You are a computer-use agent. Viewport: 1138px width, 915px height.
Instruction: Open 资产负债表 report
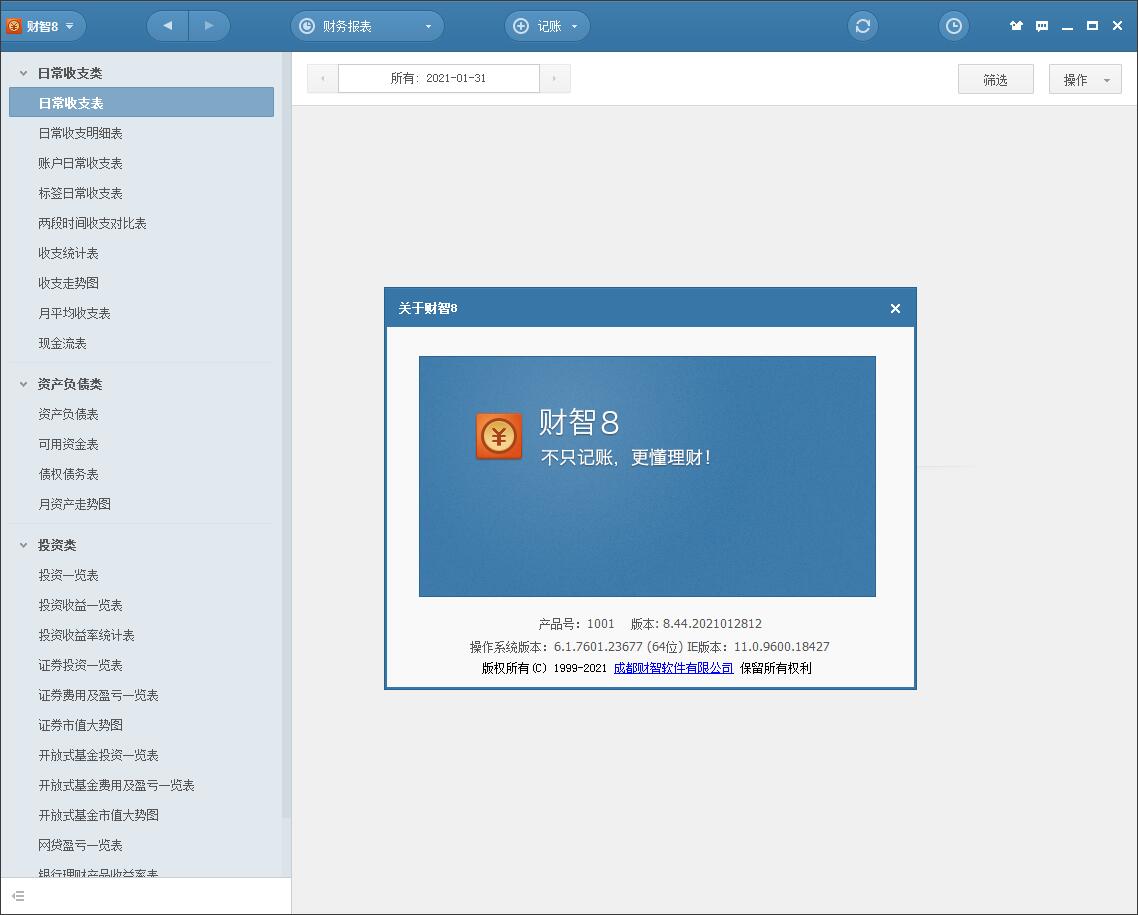[x=68, y=414]
